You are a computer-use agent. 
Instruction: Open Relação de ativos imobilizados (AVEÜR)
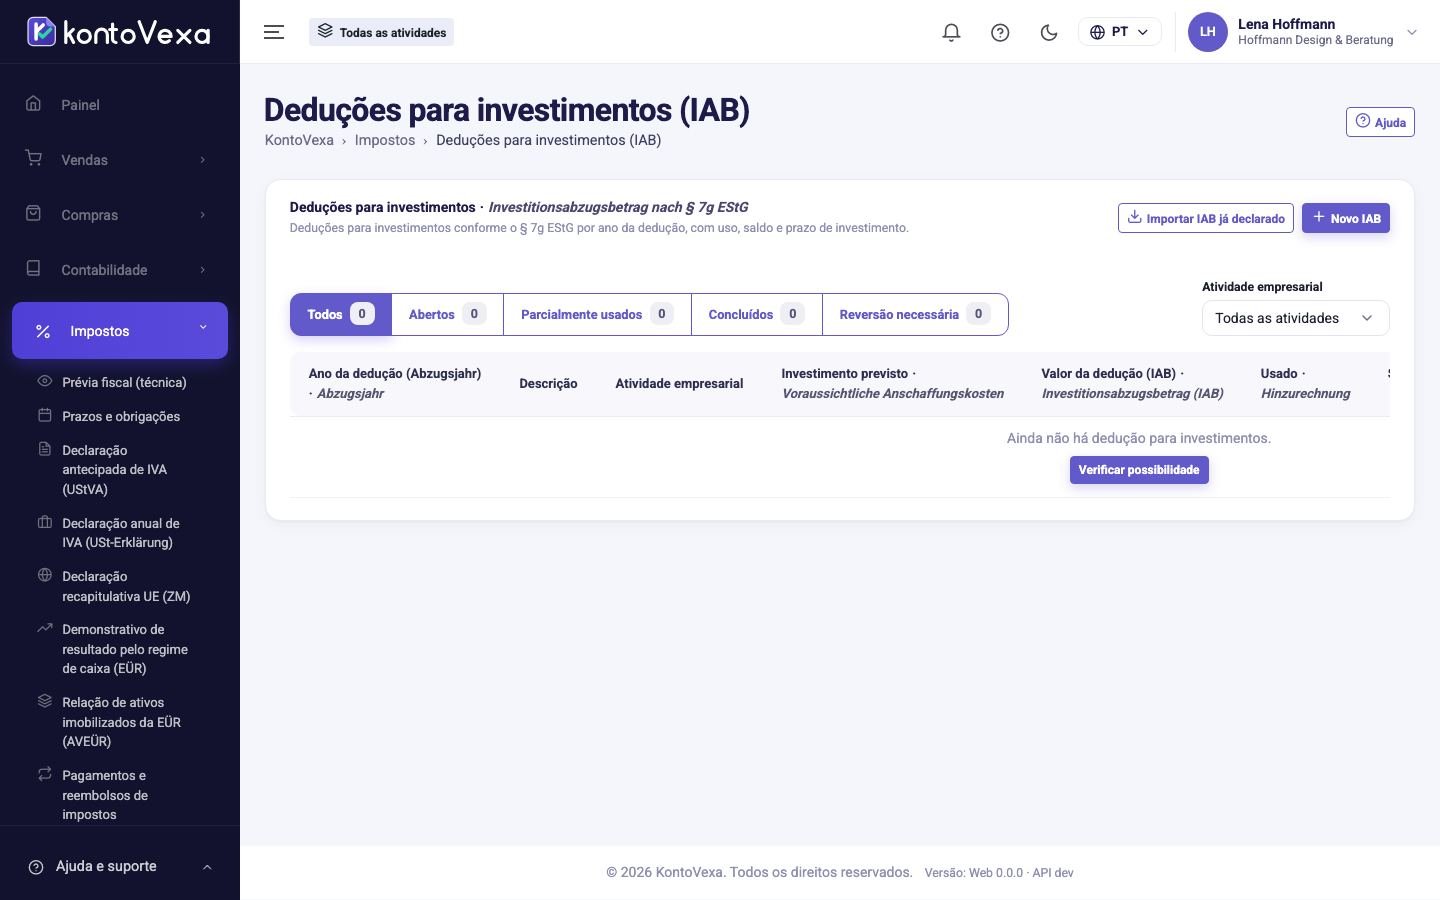coord(121,722)
